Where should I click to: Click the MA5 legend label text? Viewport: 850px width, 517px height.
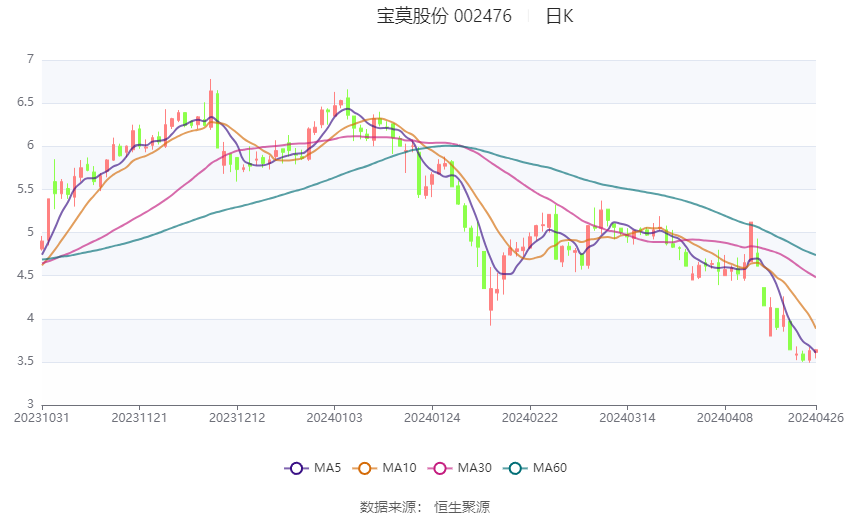coord(327,468)
